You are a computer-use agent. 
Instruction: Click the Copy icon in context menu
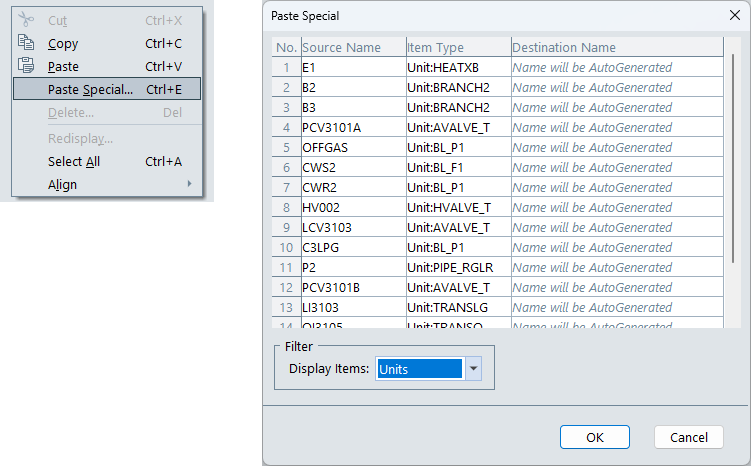click(x=27, y=44)
